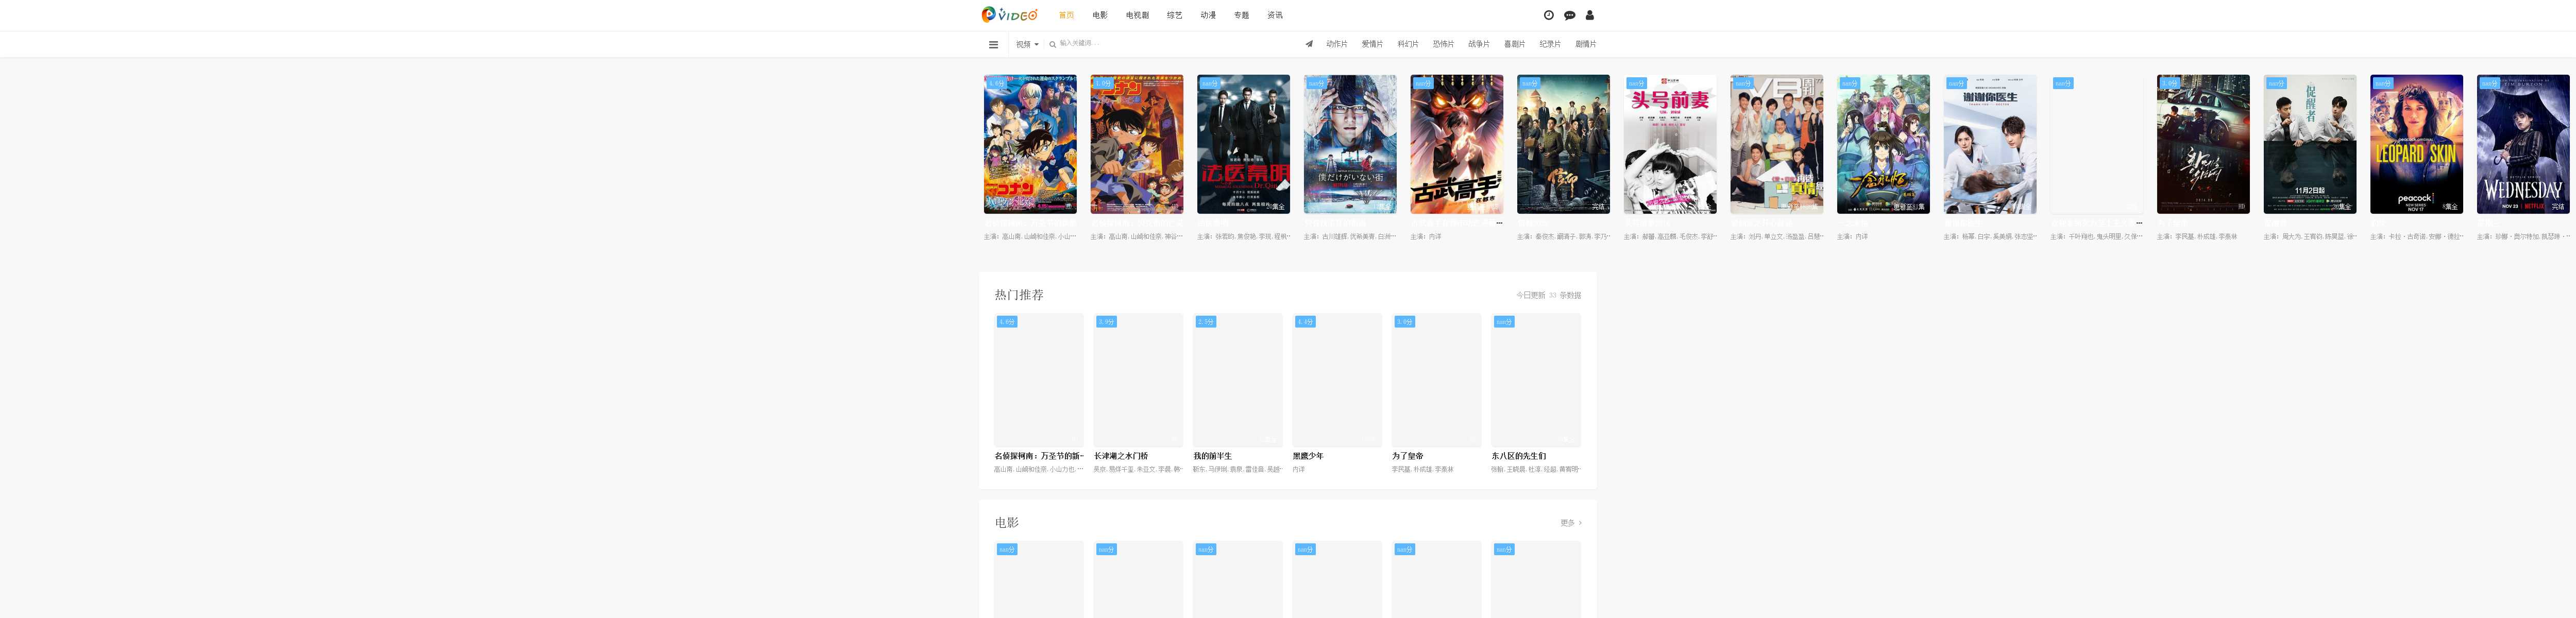
Task: Click the search magnifier icon
Action: tap(1052, 44)
